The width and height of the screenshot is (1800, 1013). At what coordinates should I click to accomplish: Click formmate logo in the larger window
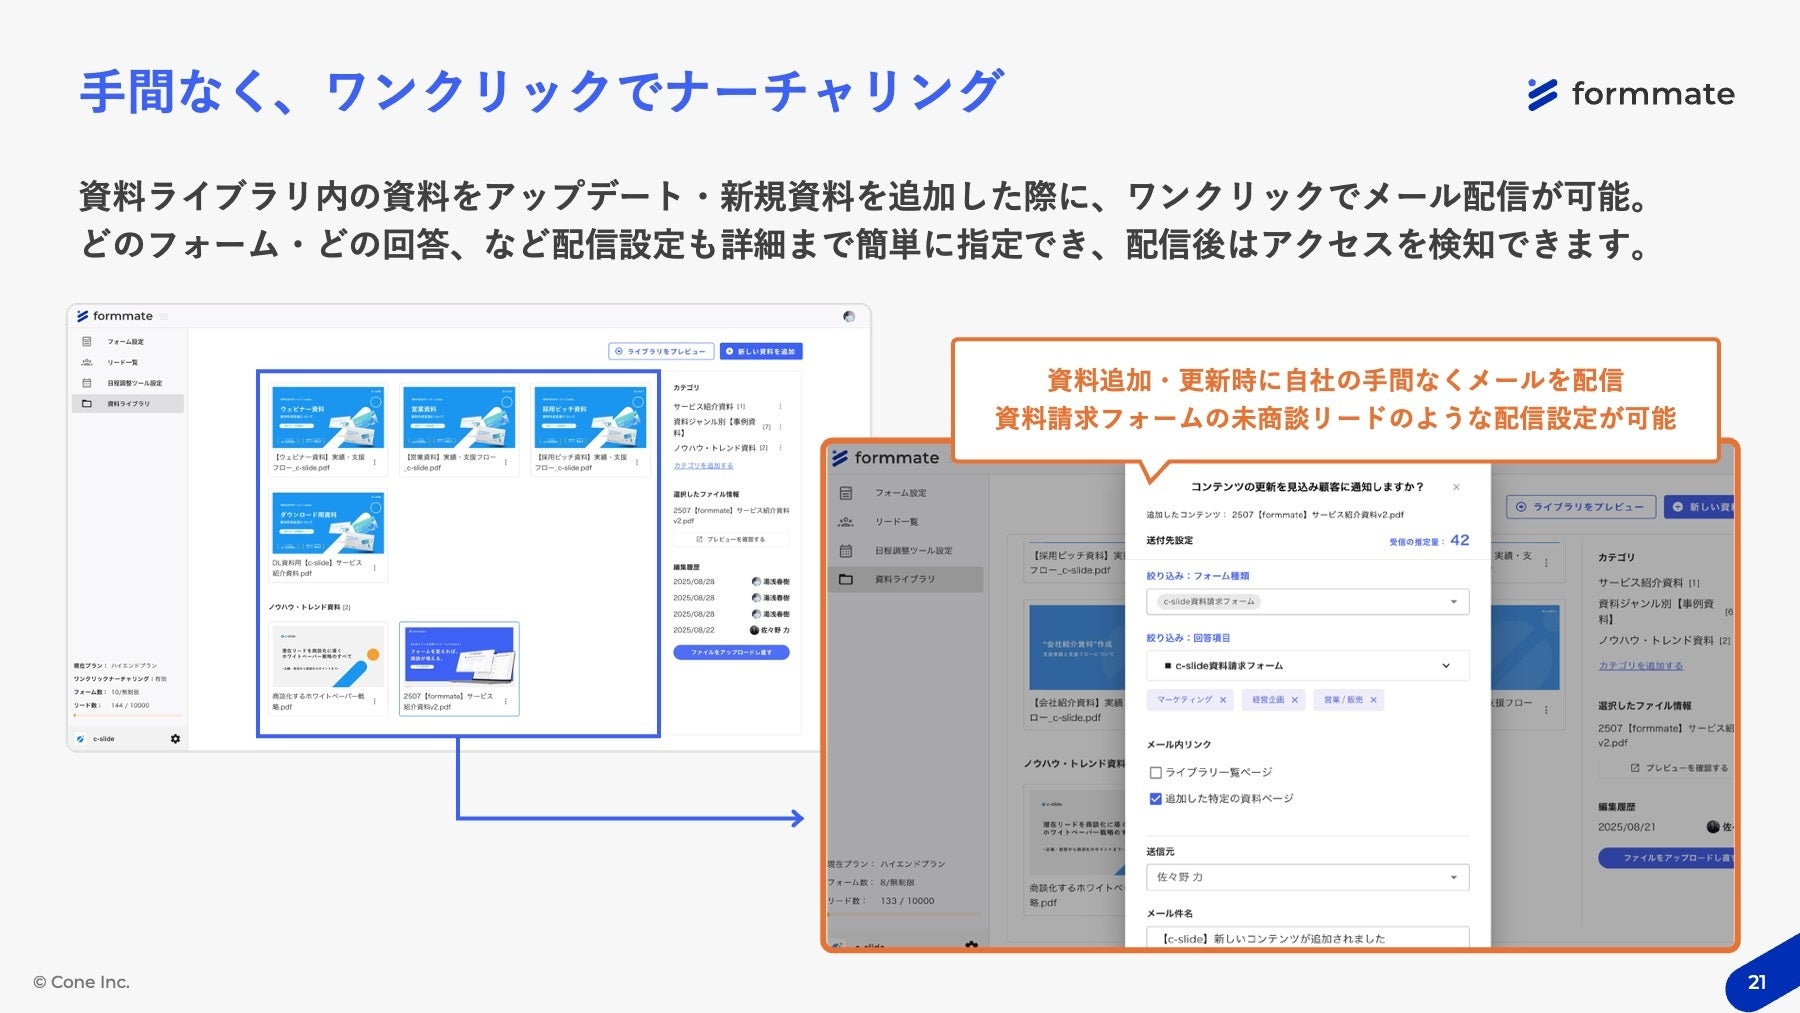[x=885, y=458]
